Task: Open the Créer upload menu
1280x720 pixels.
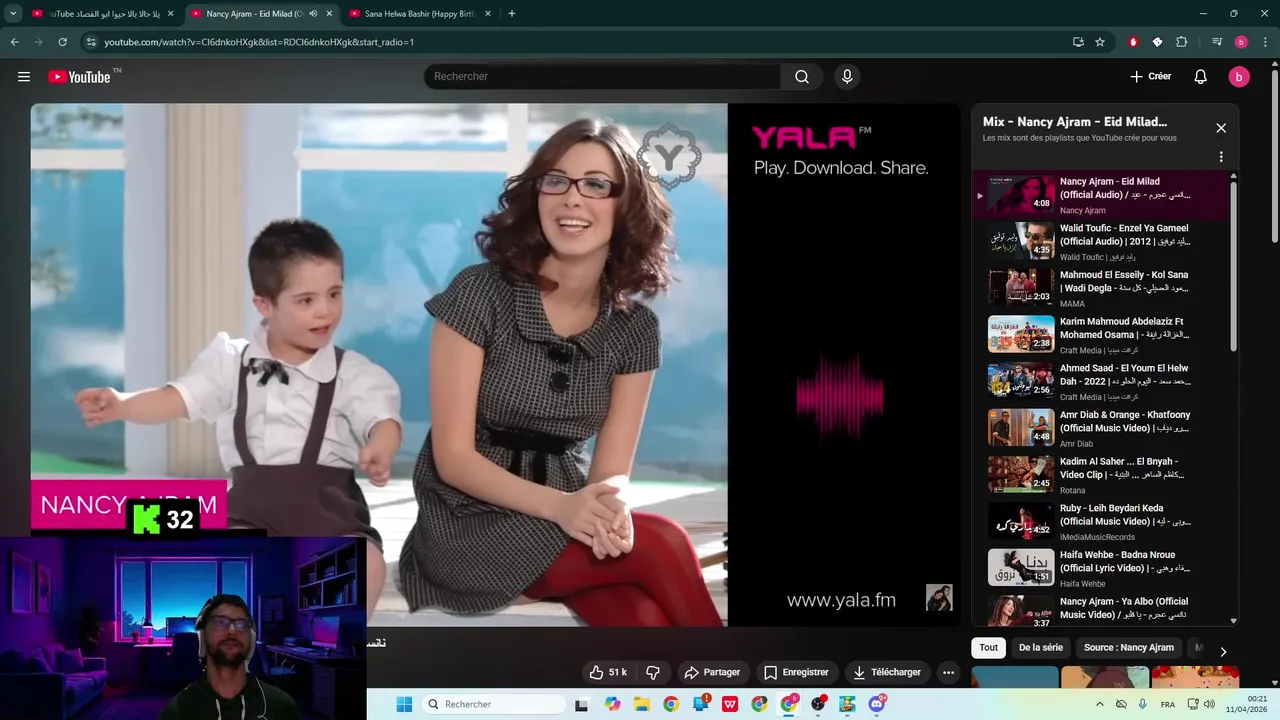Action: 1150,77
